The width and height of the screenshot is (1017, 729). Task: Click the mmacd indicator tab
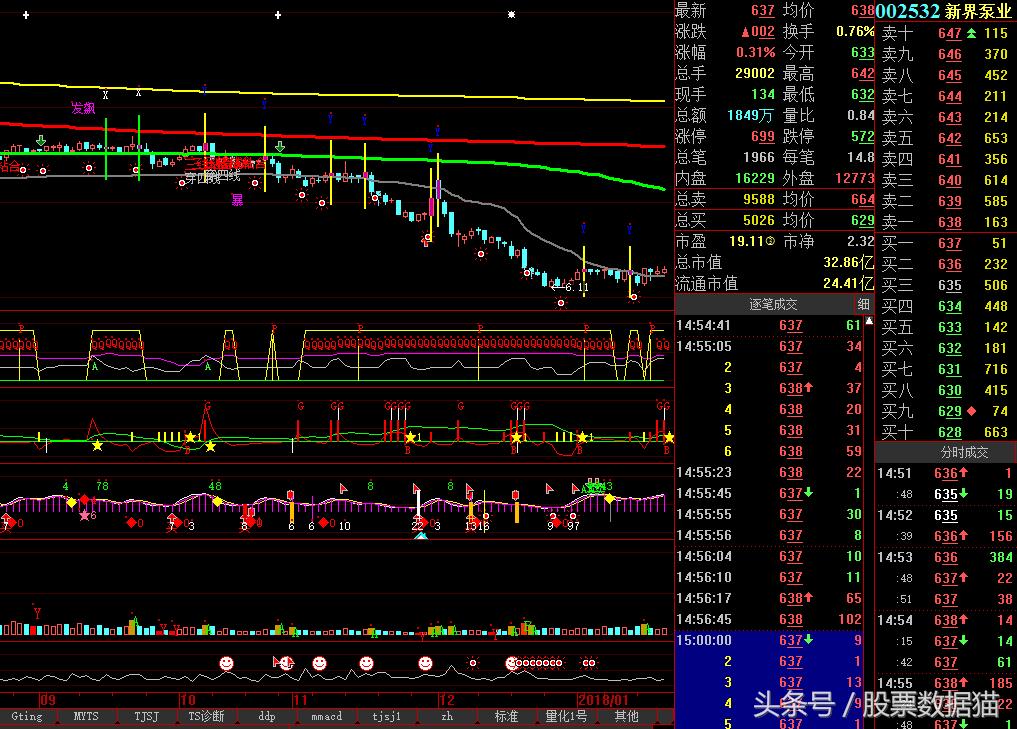point(326,716)
